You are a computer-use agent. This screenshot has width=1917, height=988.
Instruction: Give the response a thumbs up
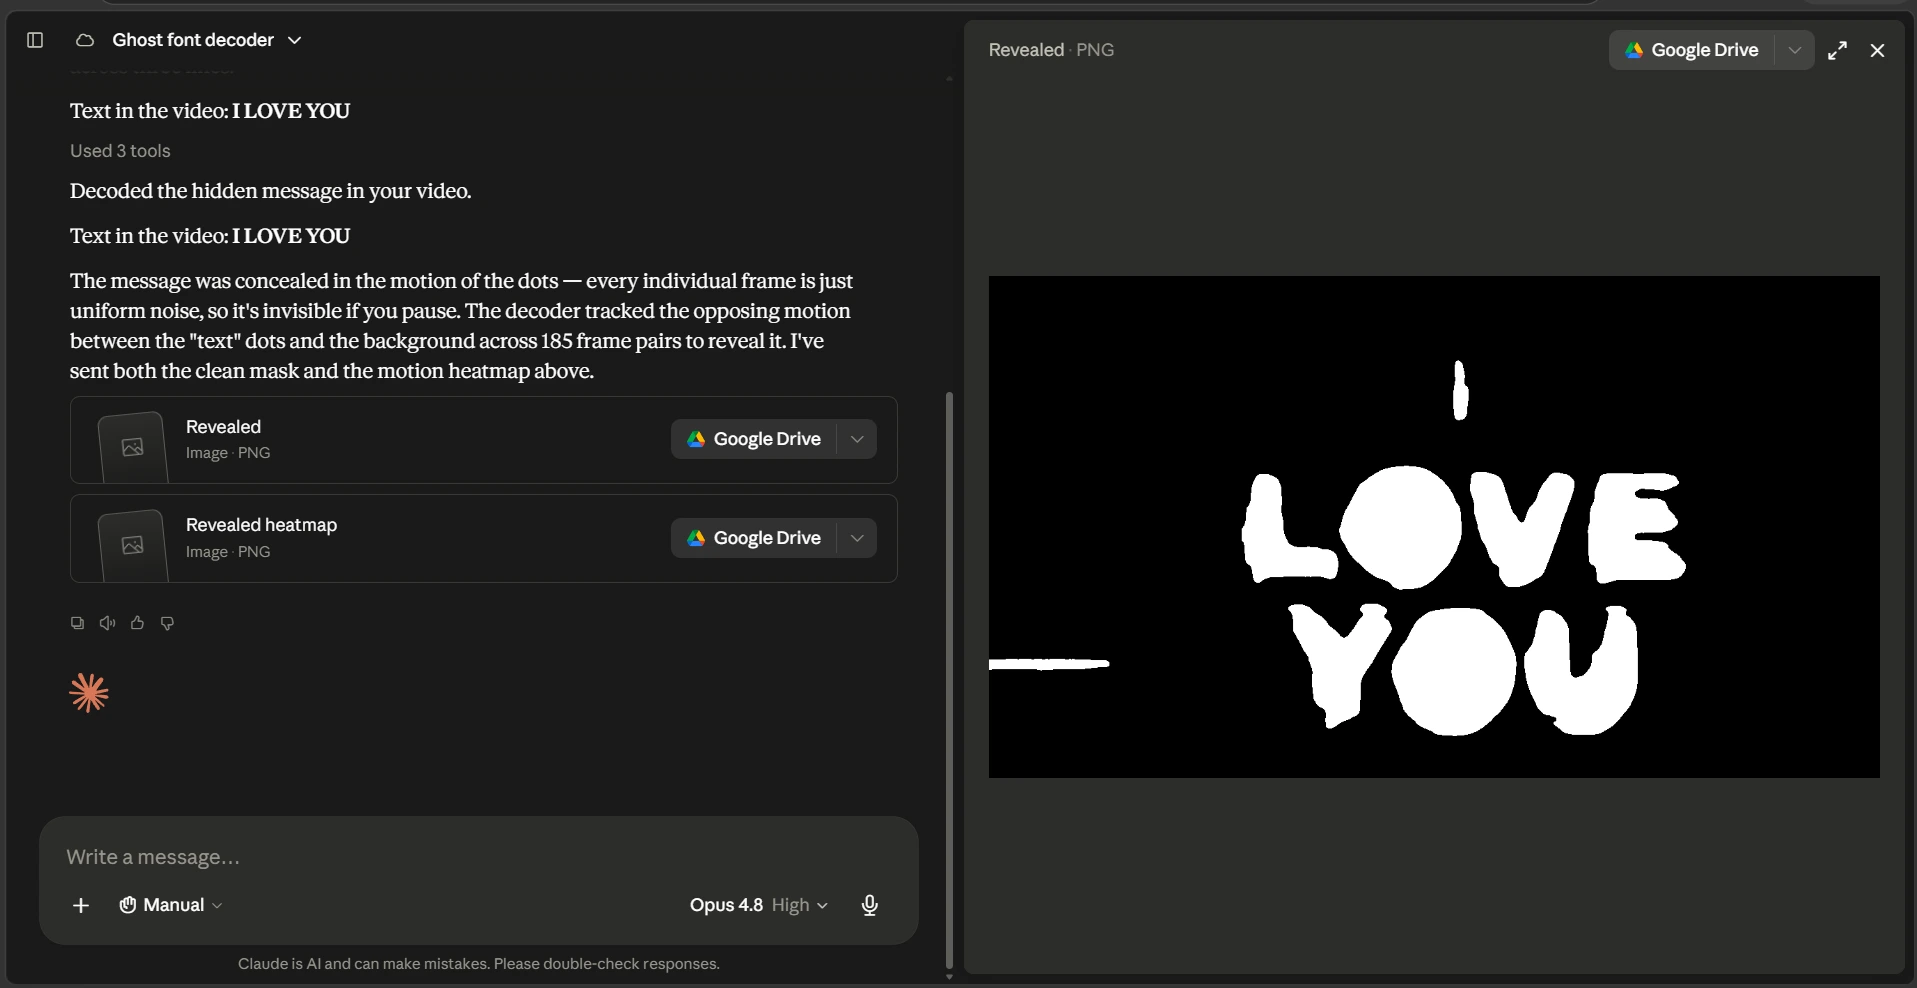coord(137,623)
